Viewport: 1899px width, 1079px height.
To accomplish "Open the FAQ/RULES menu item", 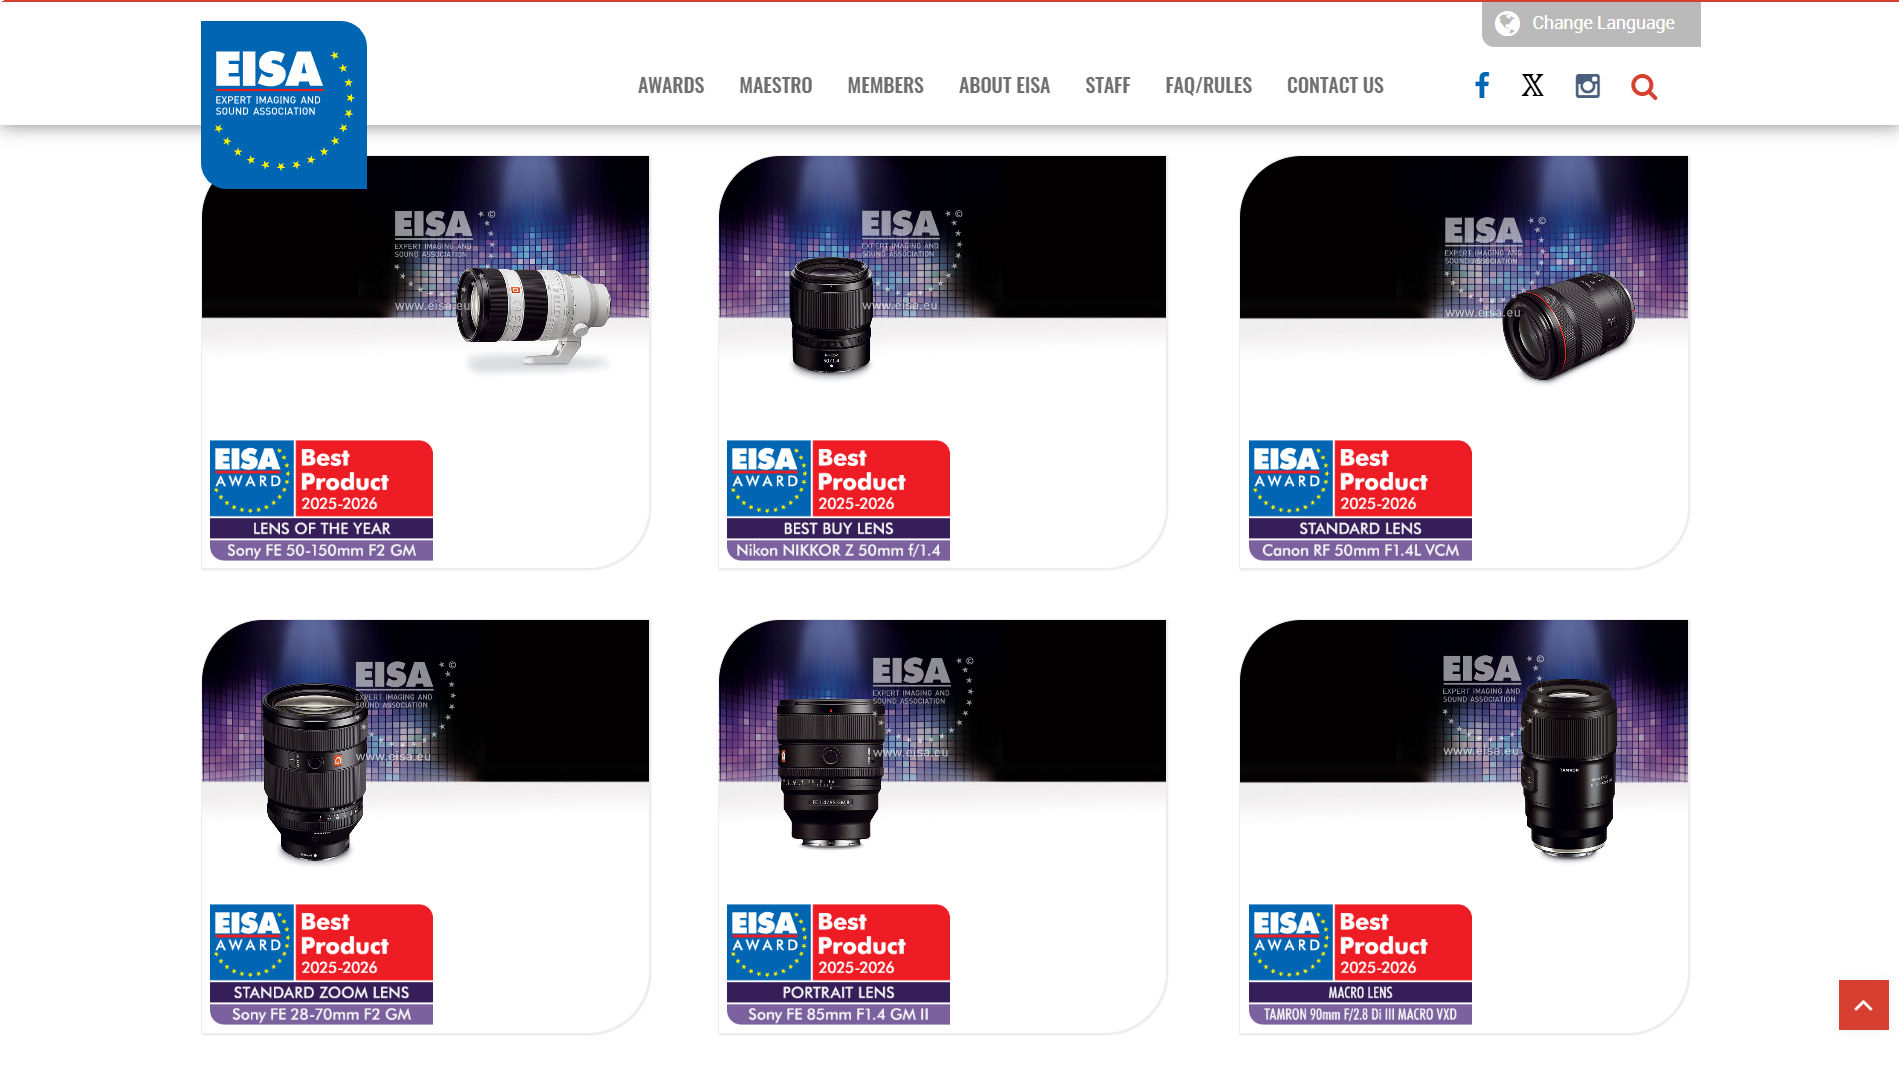I will pyautogui.click(x=1208, y=86).
